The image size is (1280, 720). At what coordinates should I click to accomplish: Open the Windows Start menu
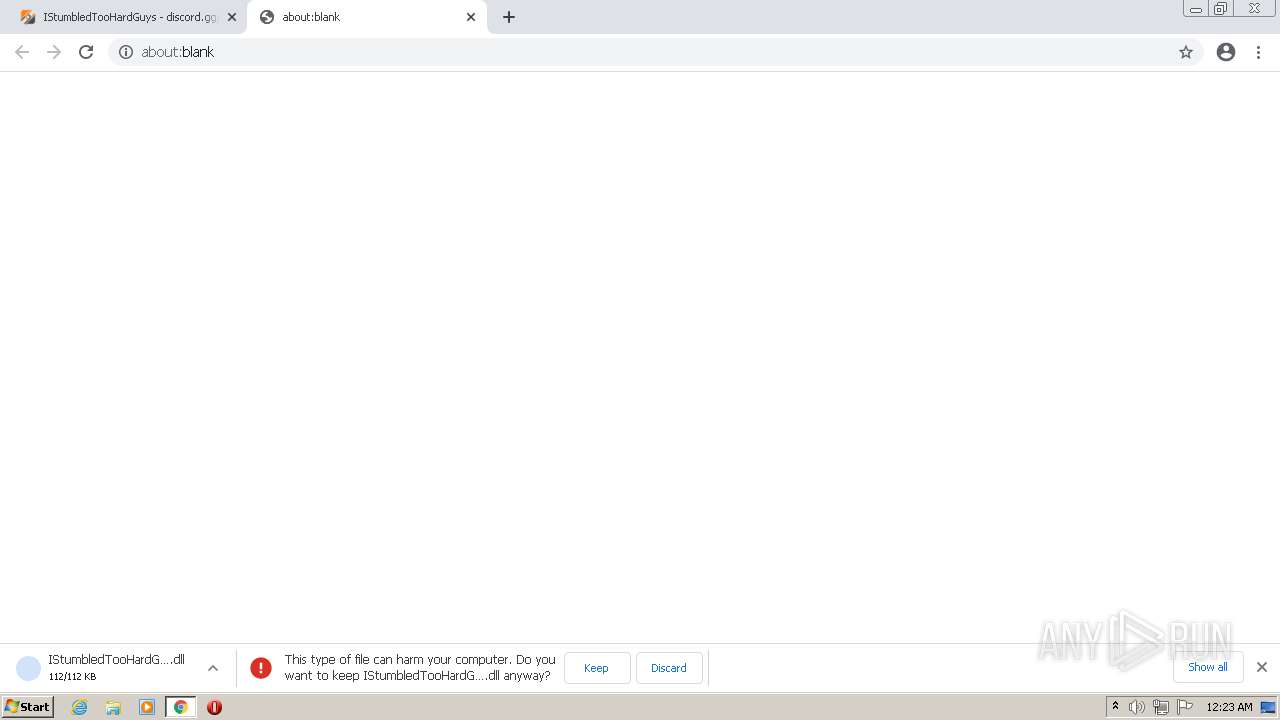pyautogui.click(x=28, y=707)
